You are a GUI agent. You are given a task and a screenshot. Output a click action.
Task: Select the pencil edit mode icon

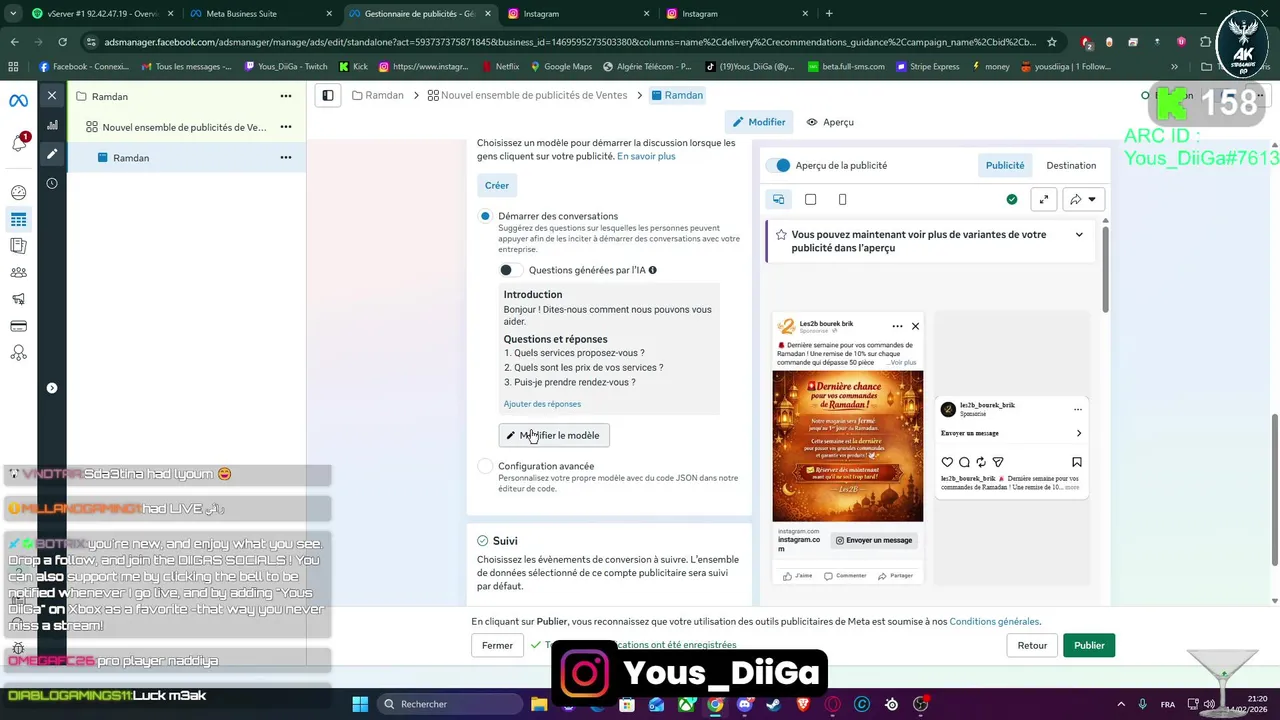[x=52, y=154]
